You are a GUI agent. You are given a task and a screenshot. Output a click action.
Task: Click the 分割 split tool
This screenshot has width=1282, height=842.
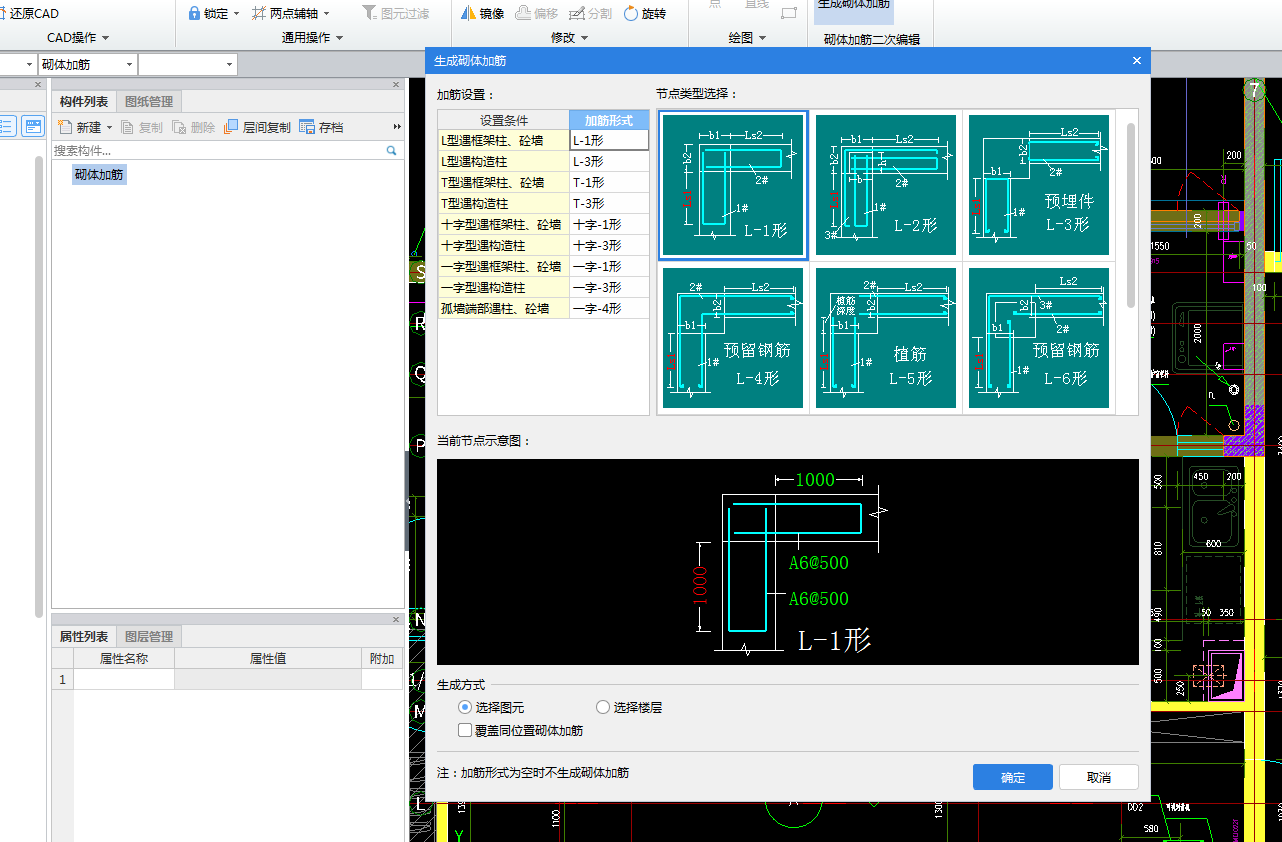point(591,14)
